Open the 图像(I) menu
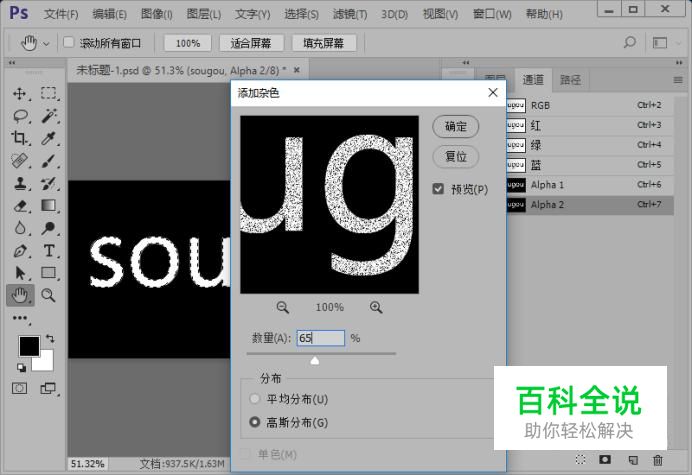The image size is (692, 475). coord(156,14)
